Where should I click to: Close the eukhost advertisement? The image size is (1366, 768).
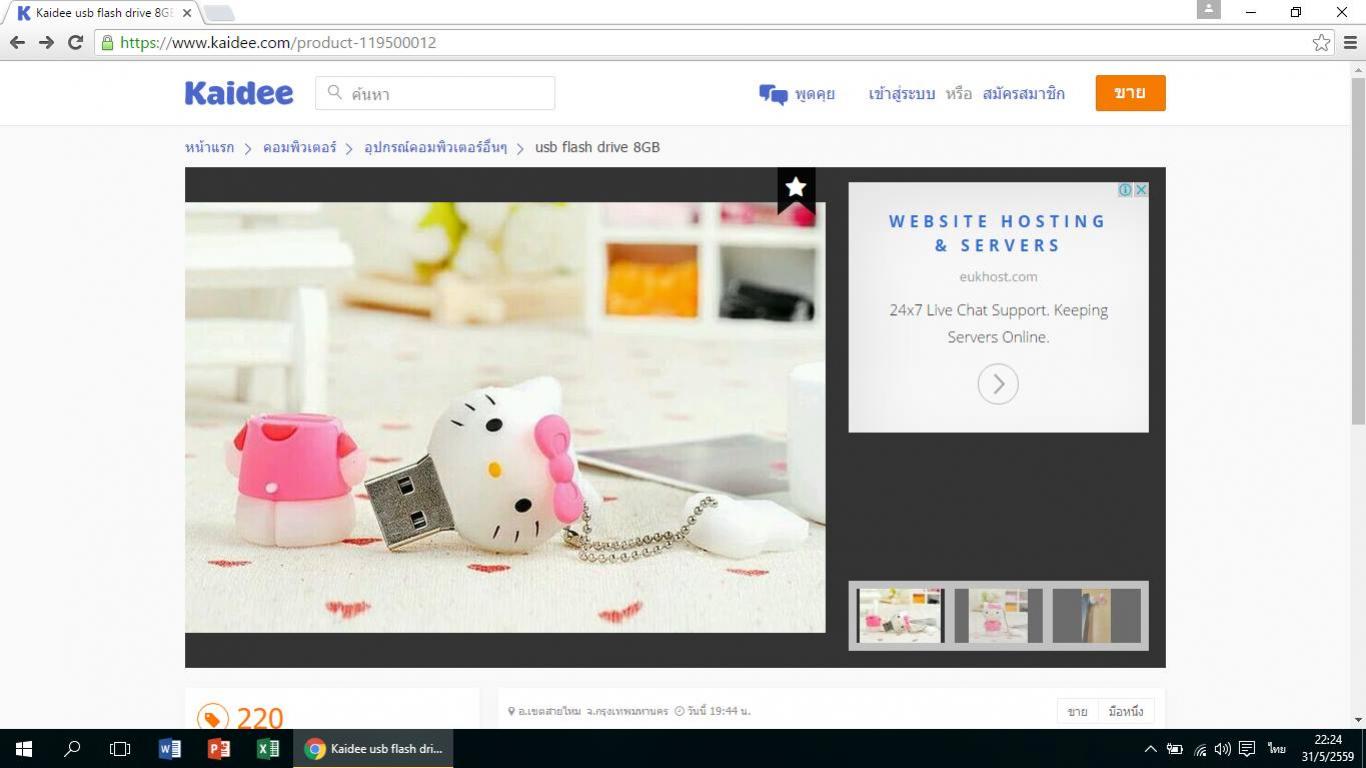(x=1140, y=189)
